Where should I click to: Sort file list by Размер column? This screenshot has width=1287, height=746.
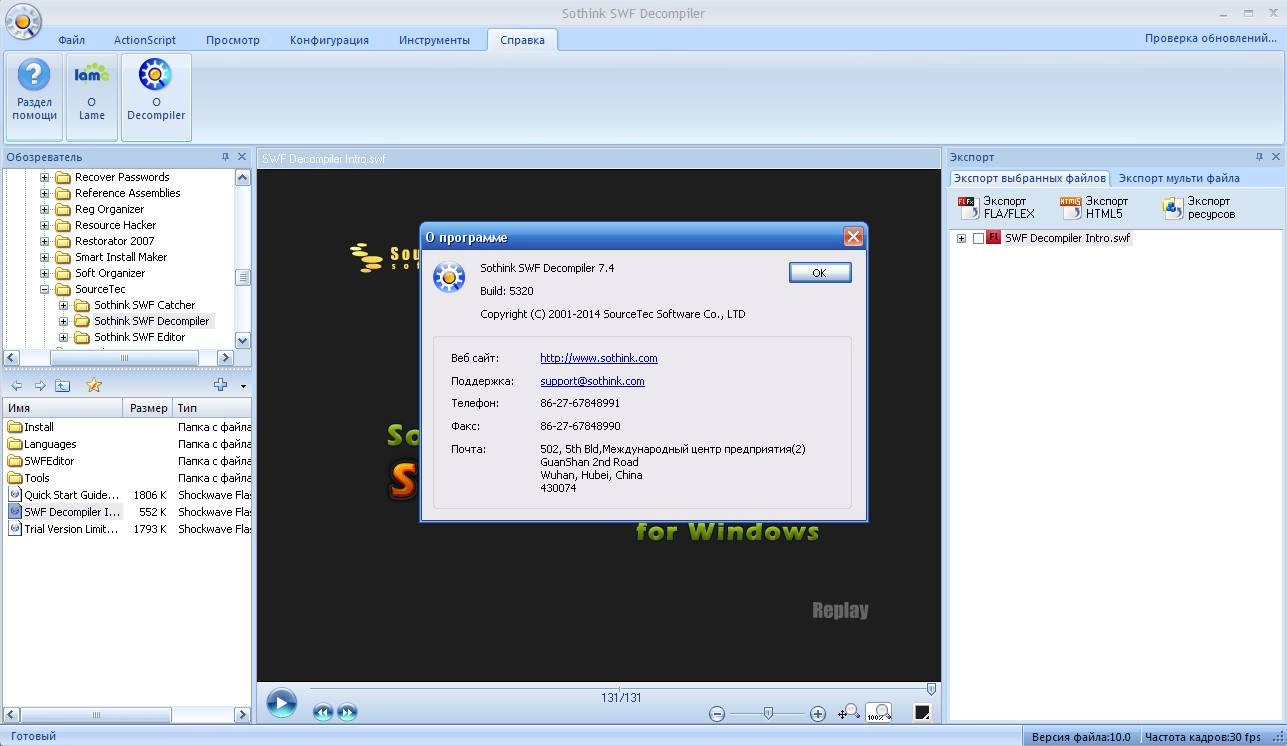point(148,408)
